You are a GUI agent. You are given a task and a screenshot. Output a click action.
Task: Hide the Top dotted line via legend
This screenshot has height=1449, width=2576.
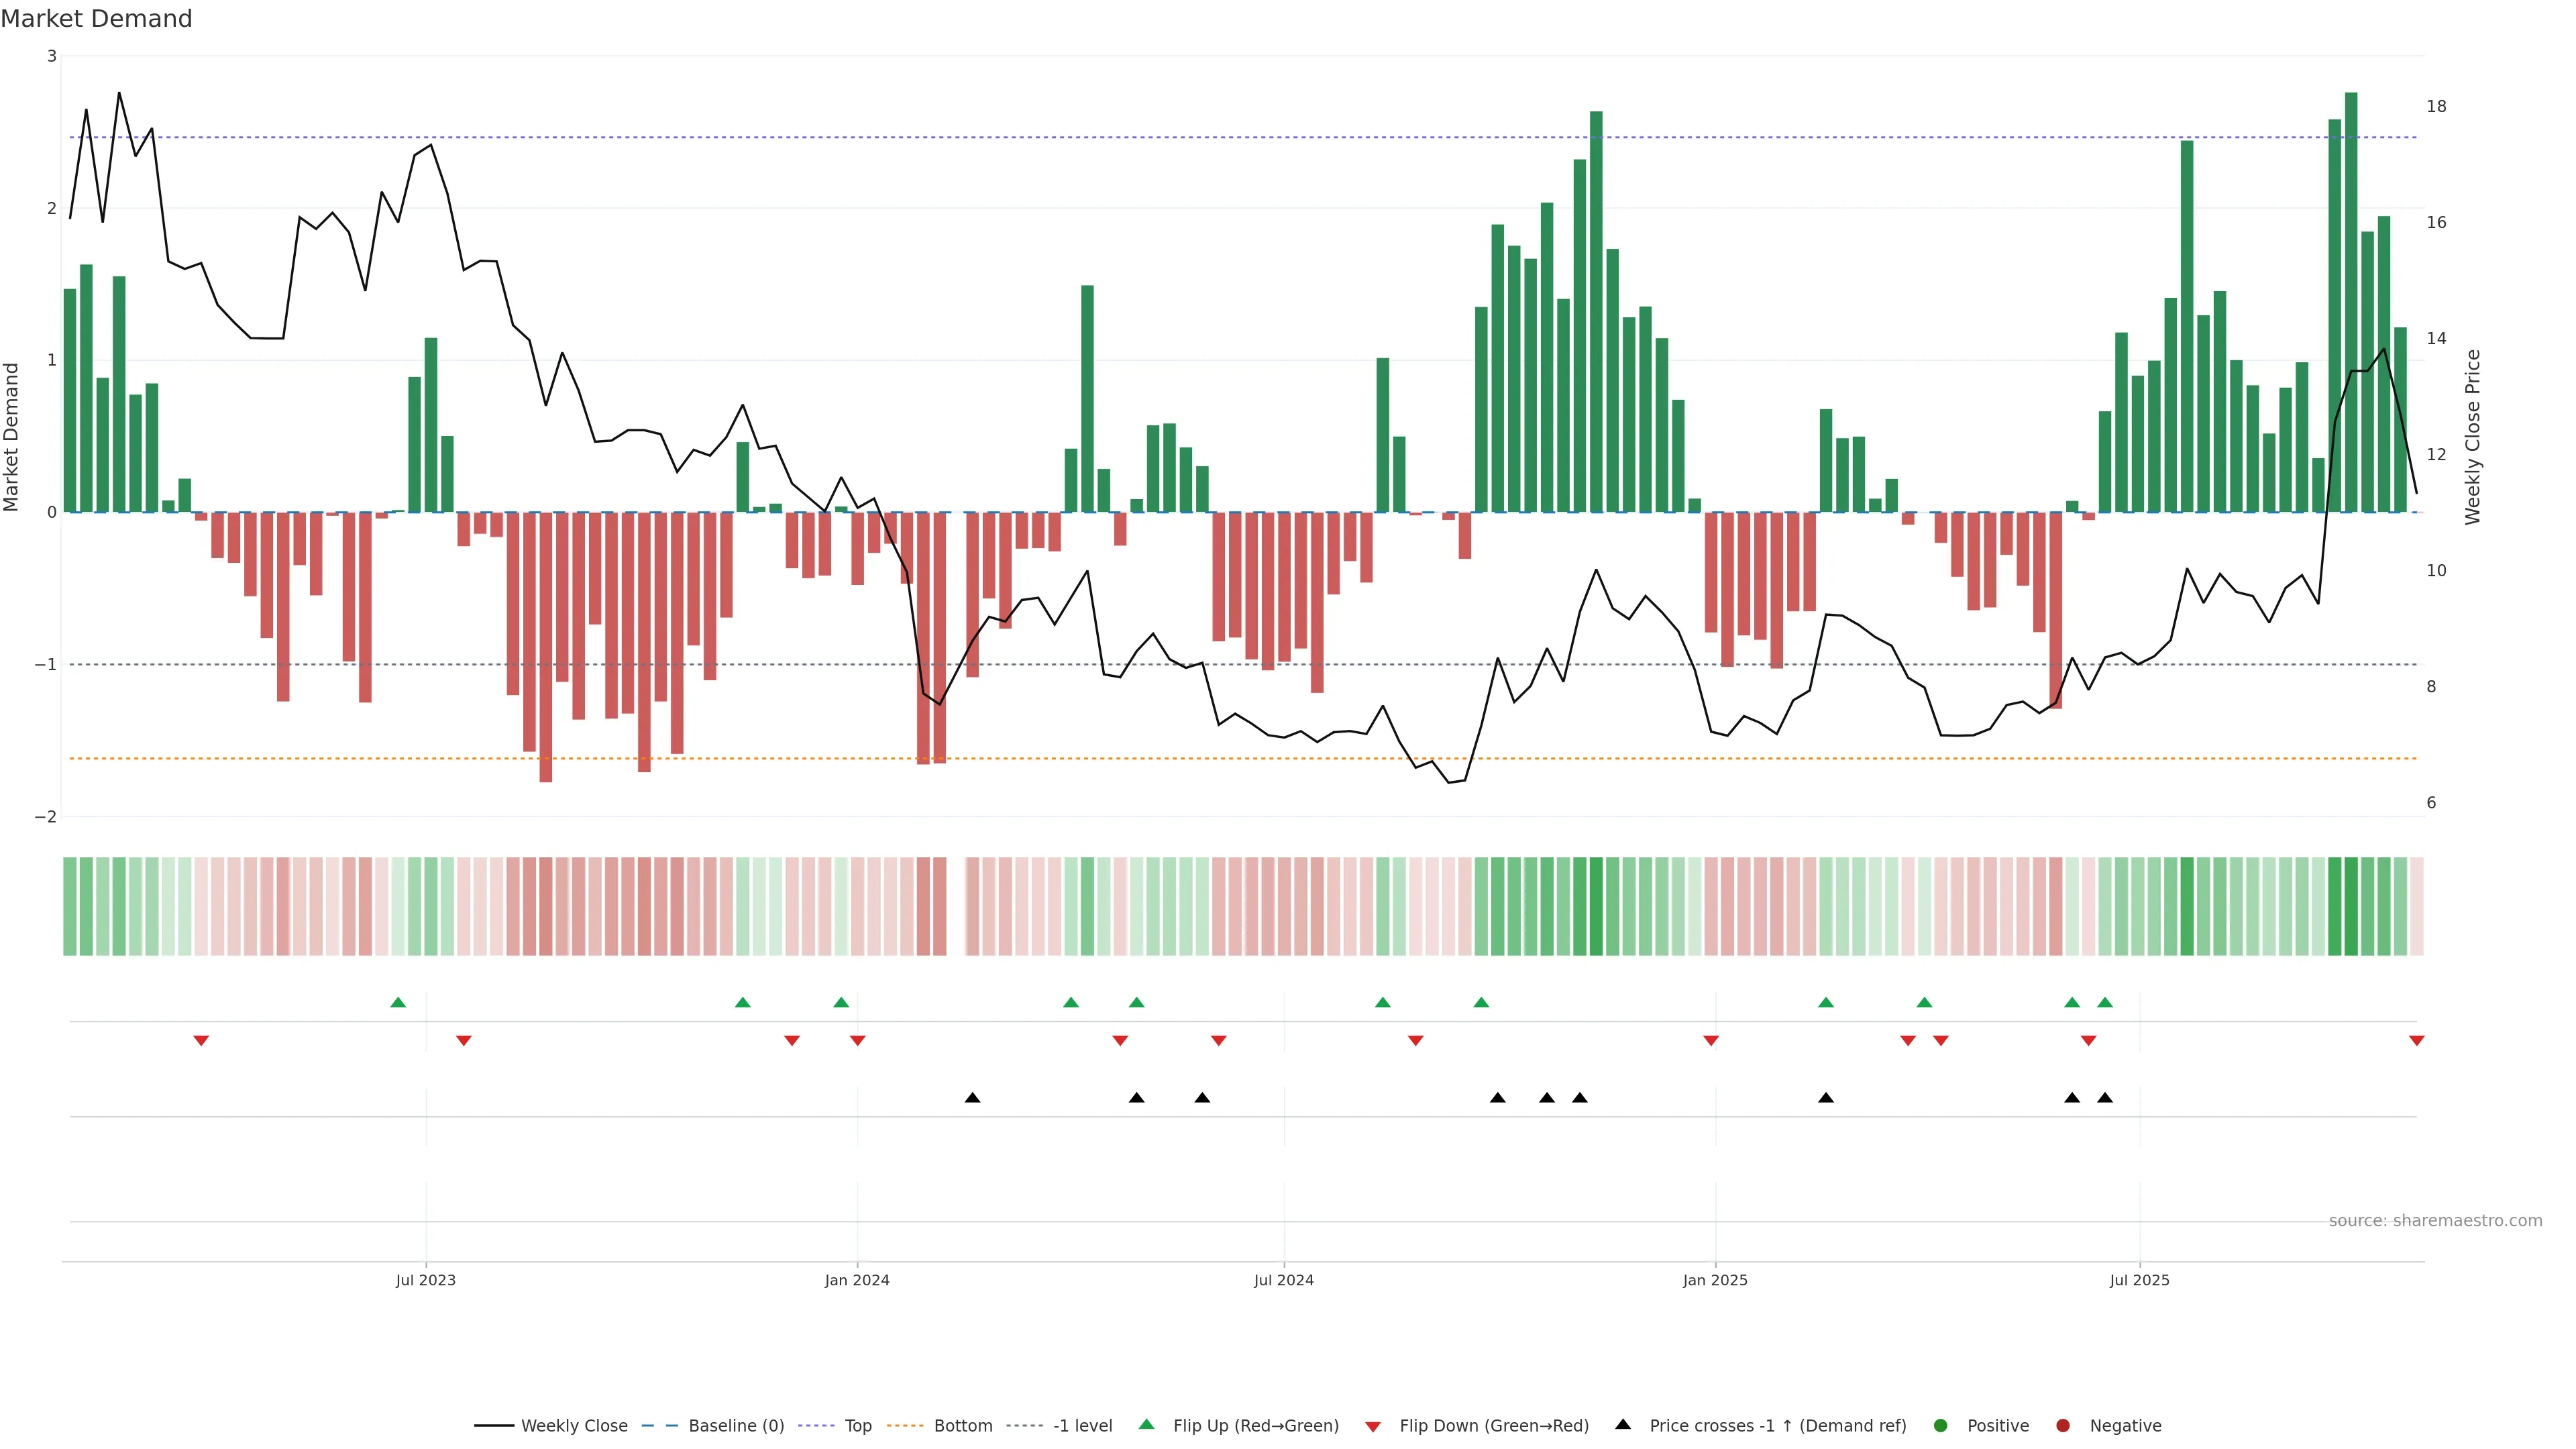[x=857, y=1426]
